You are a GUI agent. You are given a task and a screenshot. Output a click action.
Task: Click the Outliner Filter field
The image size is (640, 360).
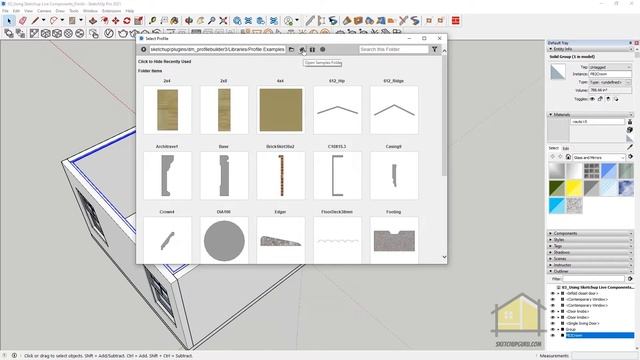(594, 279)
